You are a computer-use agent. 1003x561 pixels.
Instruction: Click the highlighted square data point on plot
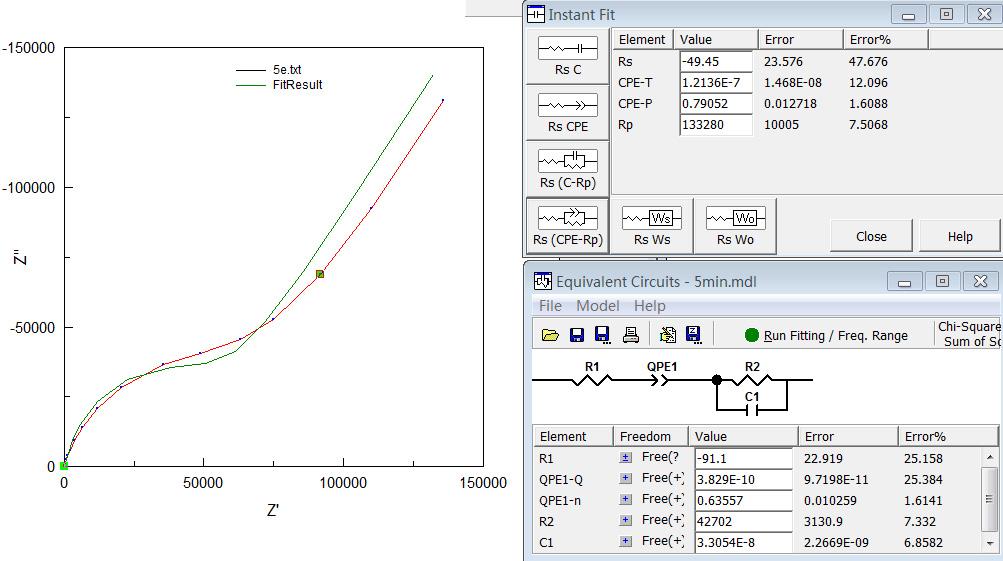coord(320,274)
